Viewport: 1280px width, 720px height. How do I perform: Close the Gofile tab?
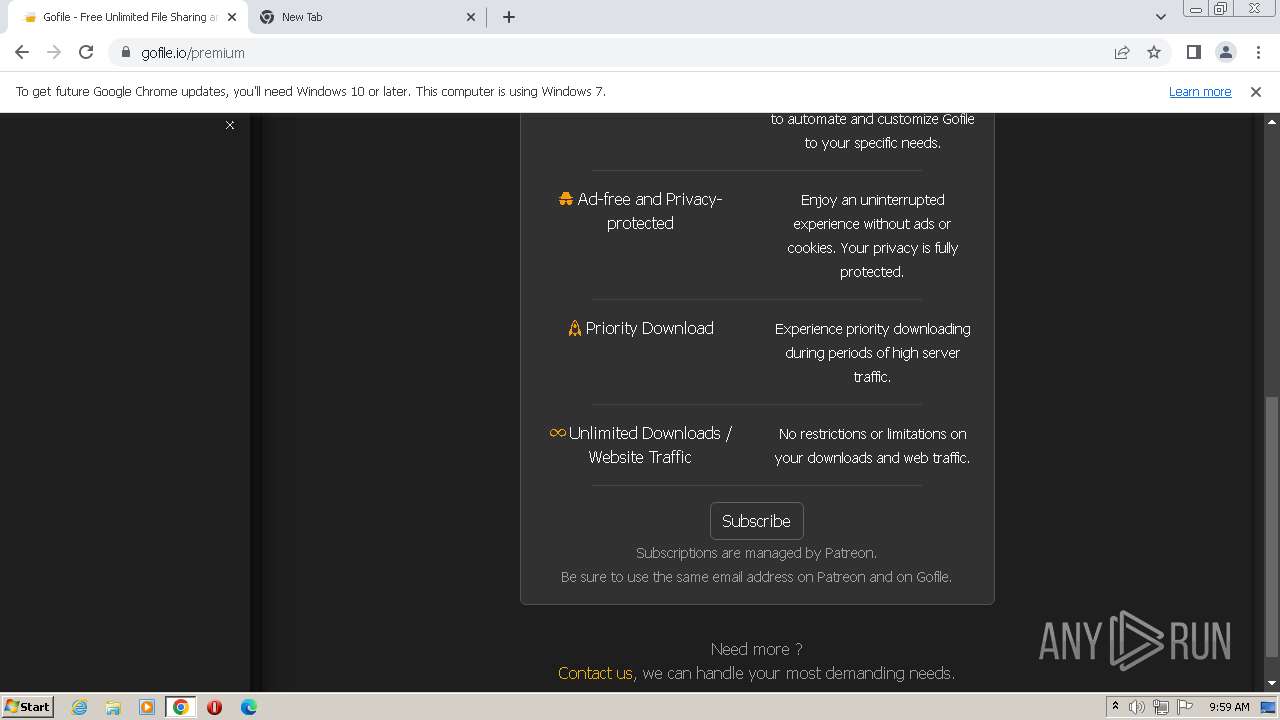(x=232, y=17)
